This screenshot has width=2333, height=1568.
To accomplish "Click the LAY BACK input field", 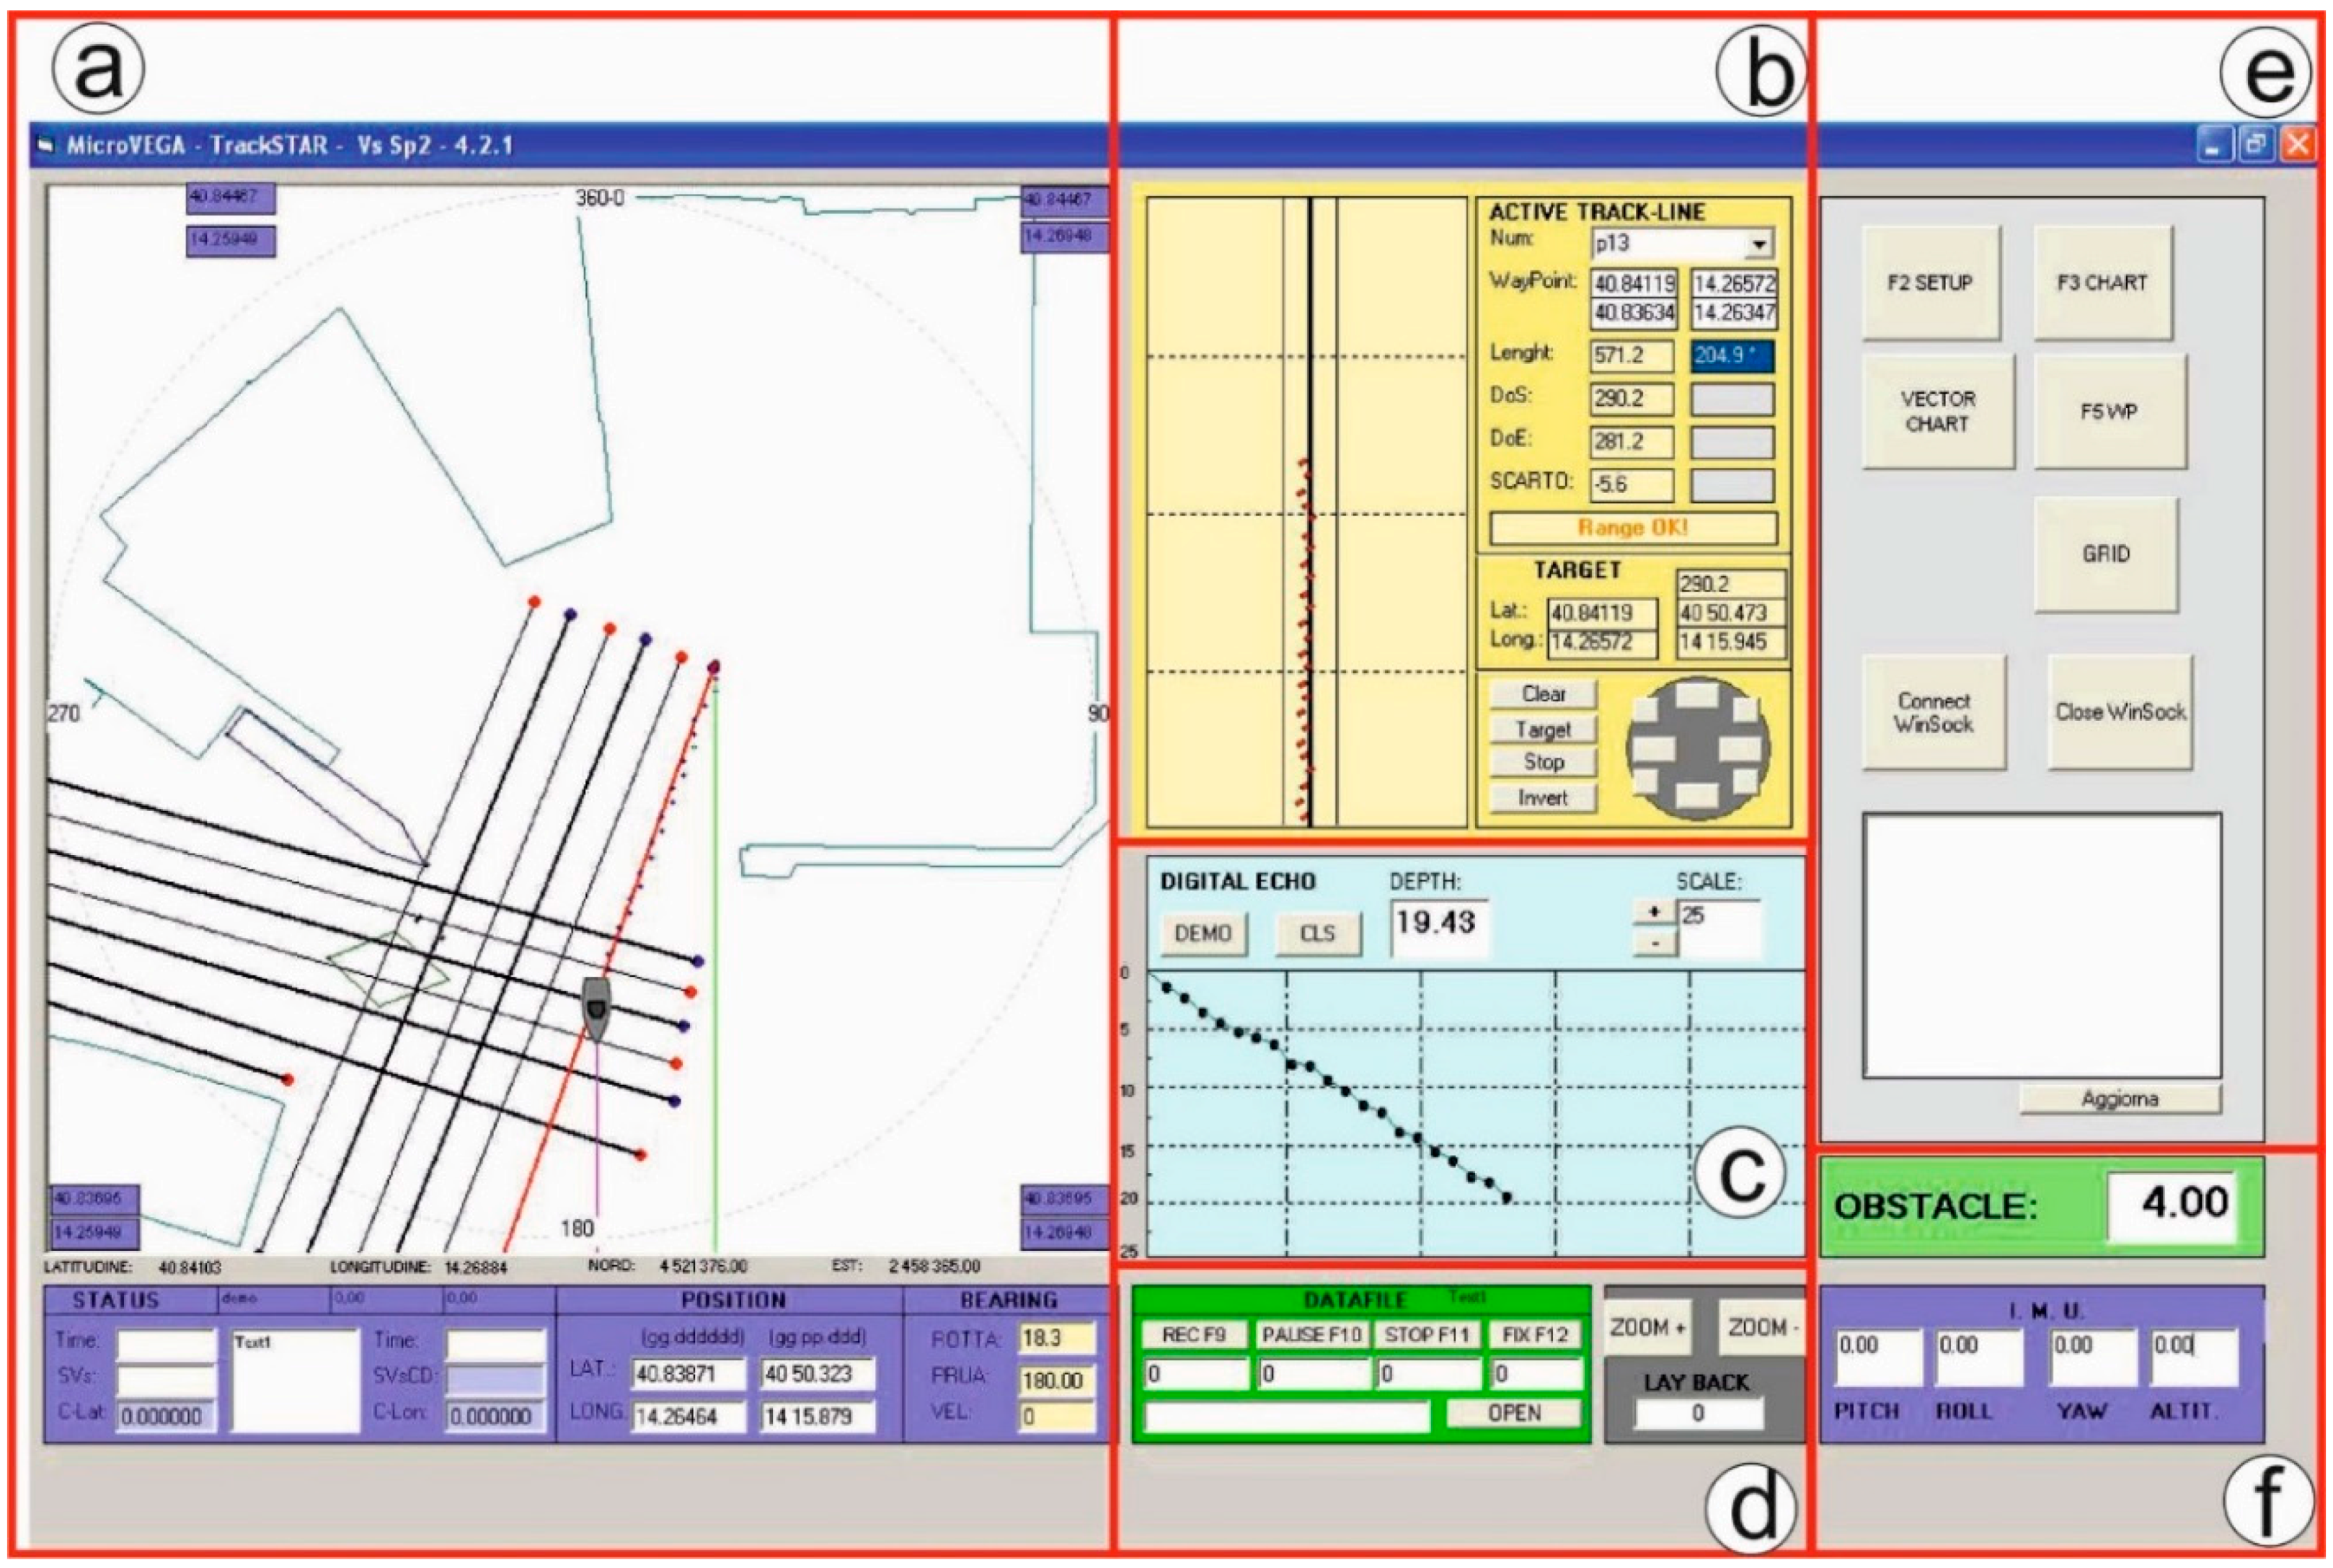I will click(x=1698, y=1413).
